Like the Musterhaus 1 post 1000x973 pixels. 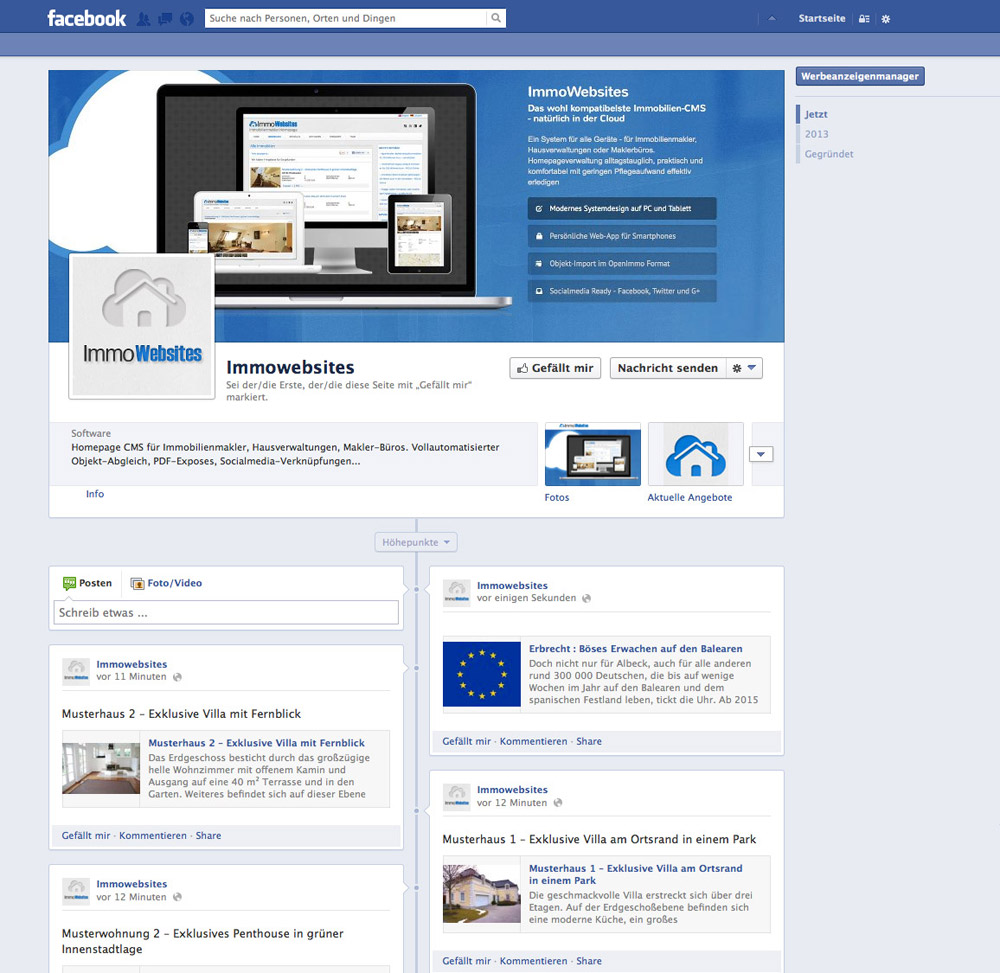click(466, 961)
